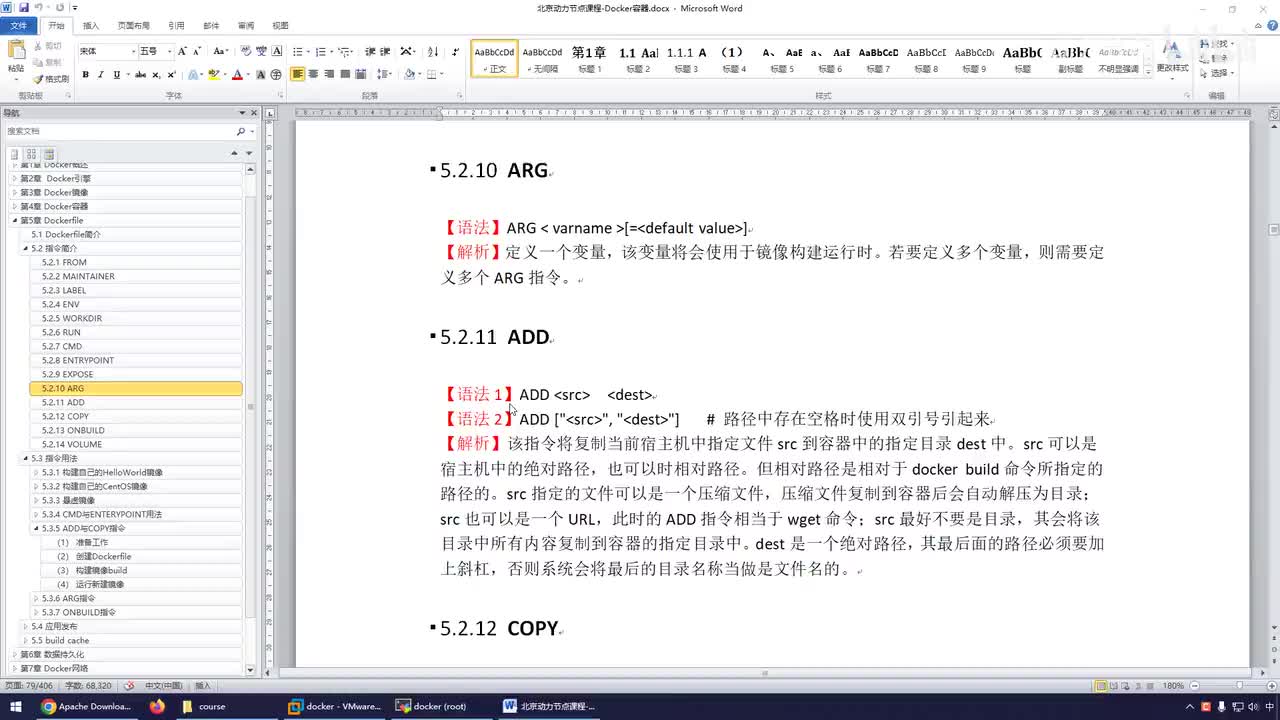The image size is (1280, 720).
Task: Select the Format Painter (格式刷) tool
Action: pos(51,79)
